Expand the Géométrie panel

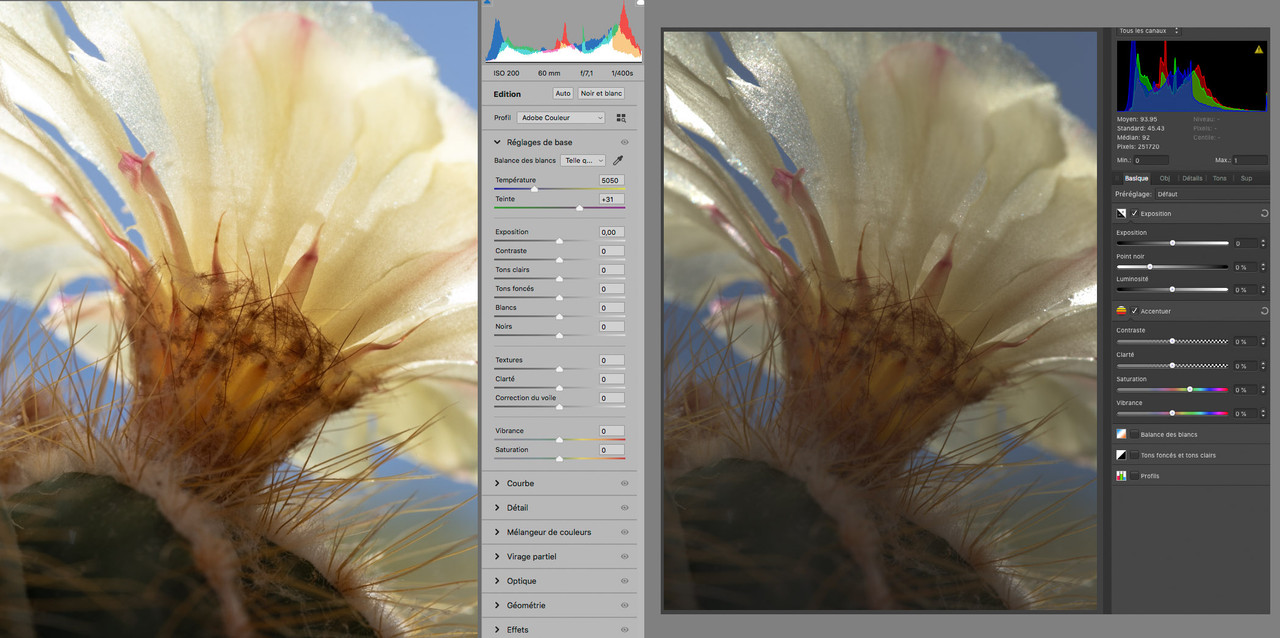[498, 605]
